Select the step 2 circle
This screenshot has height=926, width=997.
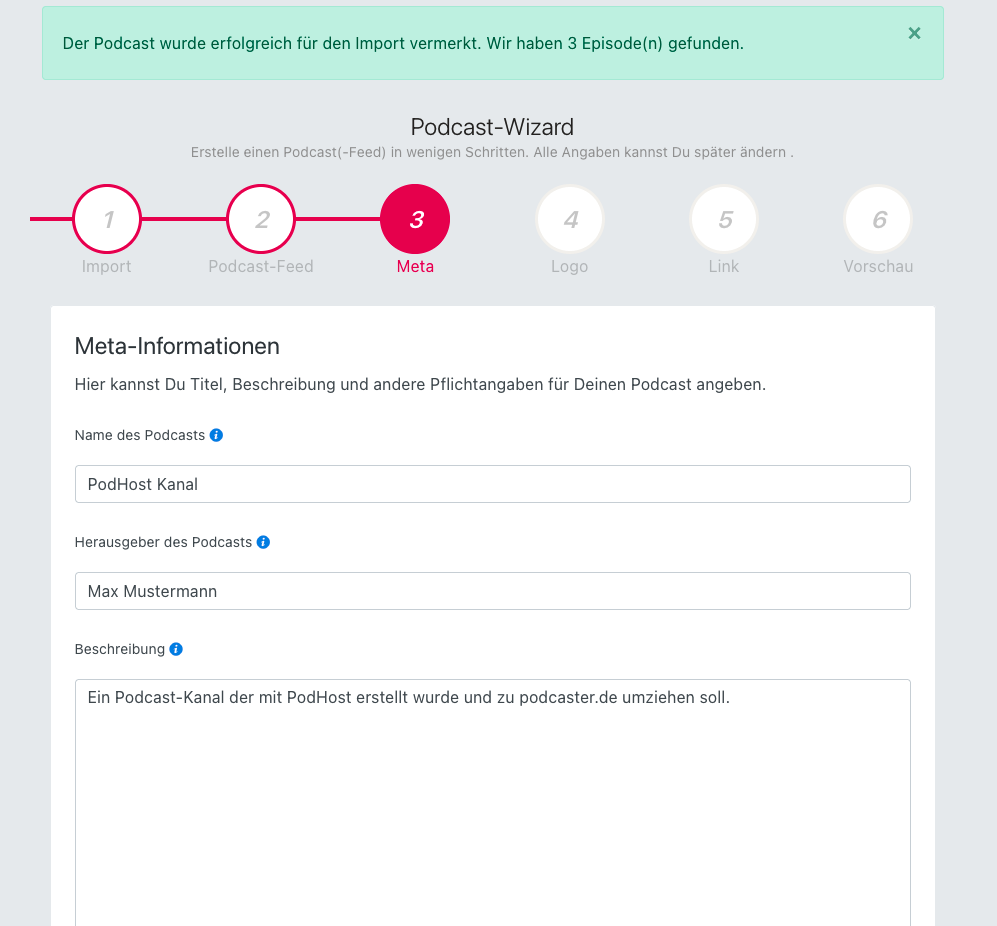(261, 219)
